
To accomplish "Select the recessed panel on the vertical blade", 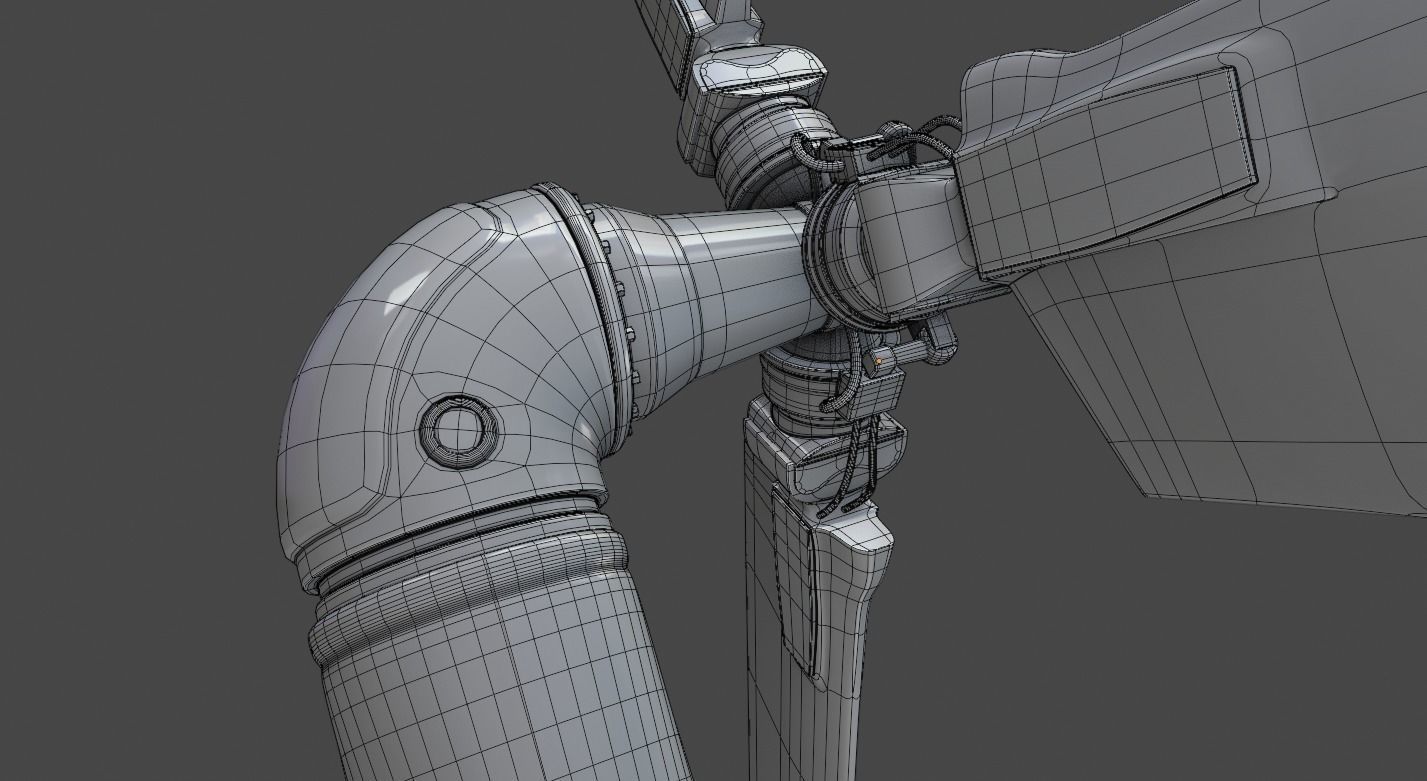I will tap(795, 580).
